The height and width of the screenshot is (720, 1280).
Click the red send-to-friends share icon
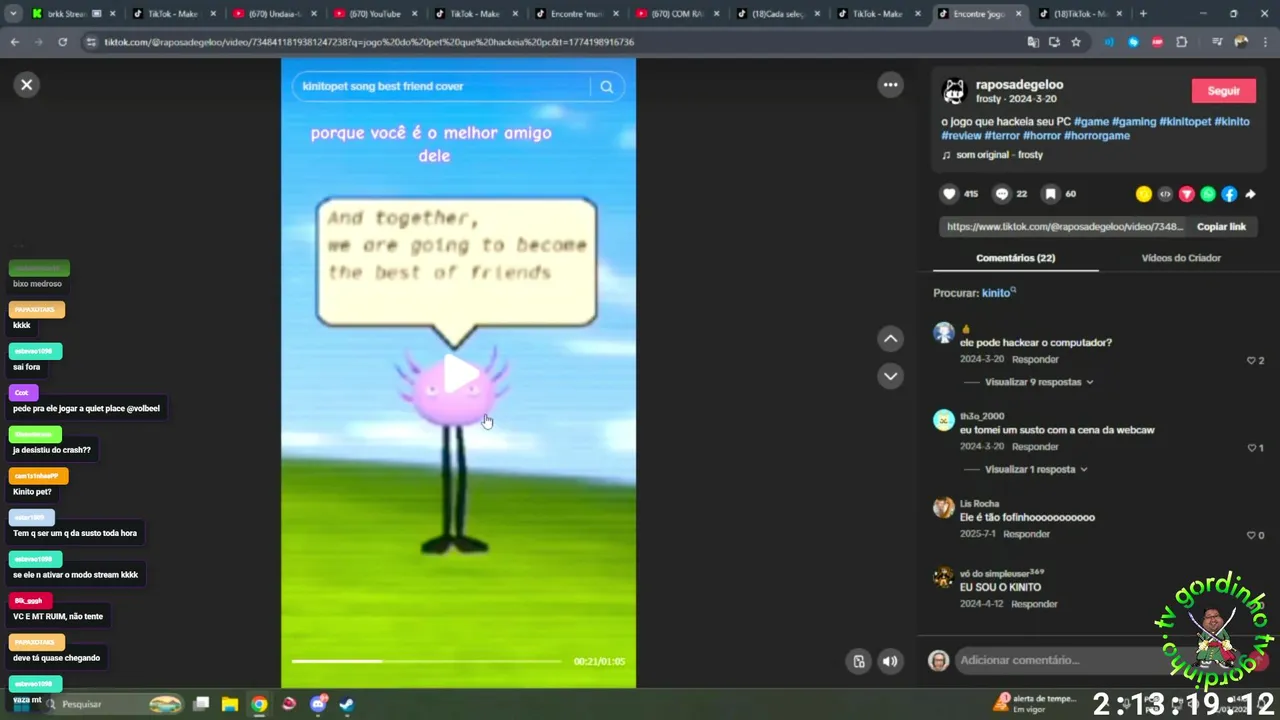(x=1187, y=194)
